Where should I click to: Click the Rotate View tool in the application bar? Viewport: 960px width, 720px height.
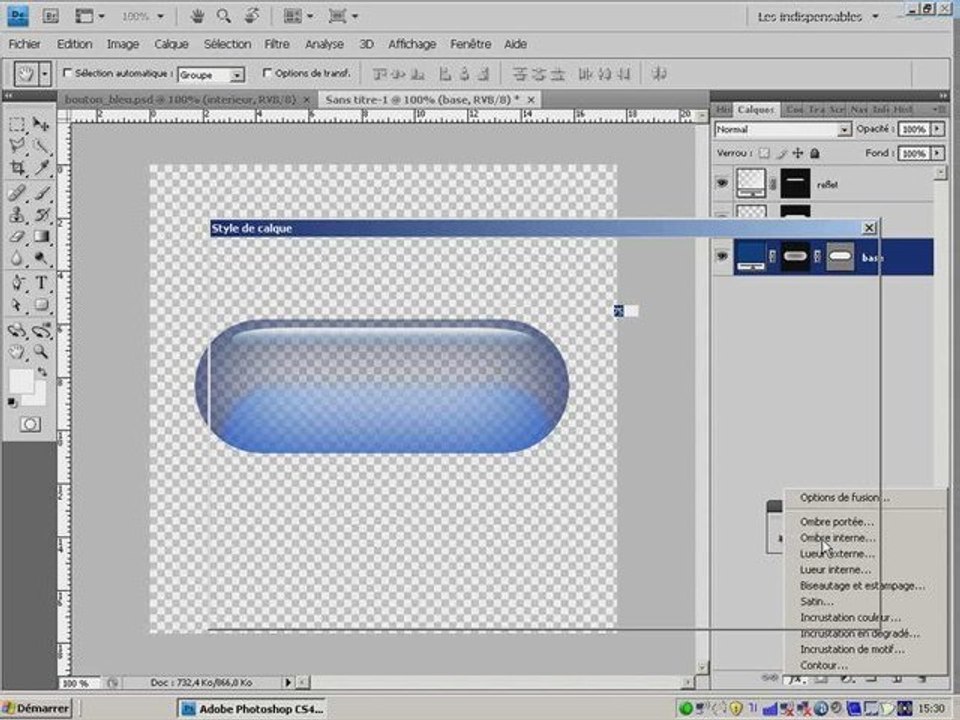pyautogui.click(x=251, y=17)
